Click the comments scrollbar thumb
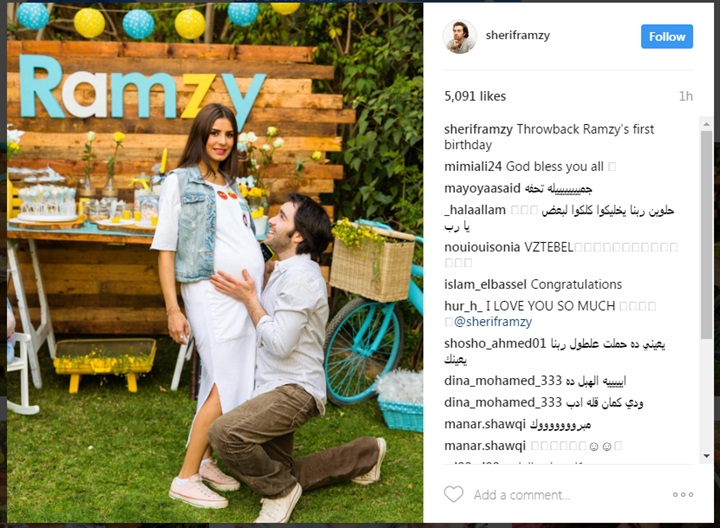720x528 pixels. pyautogui.click(x=706, y=236)
